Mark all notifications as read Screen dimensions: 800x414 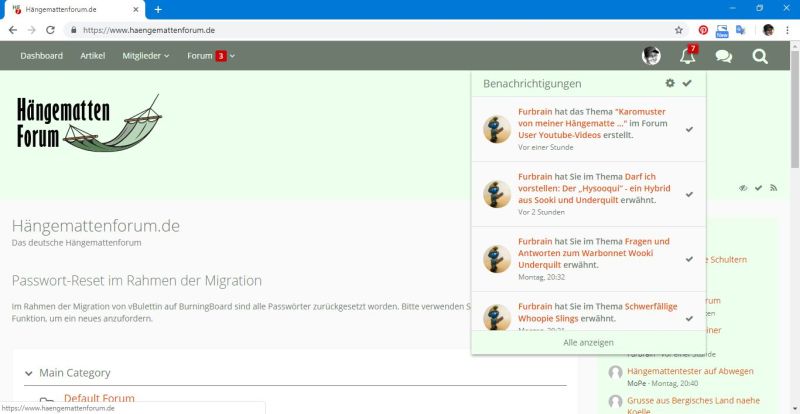pyautogui.click(x=687, y=84)
